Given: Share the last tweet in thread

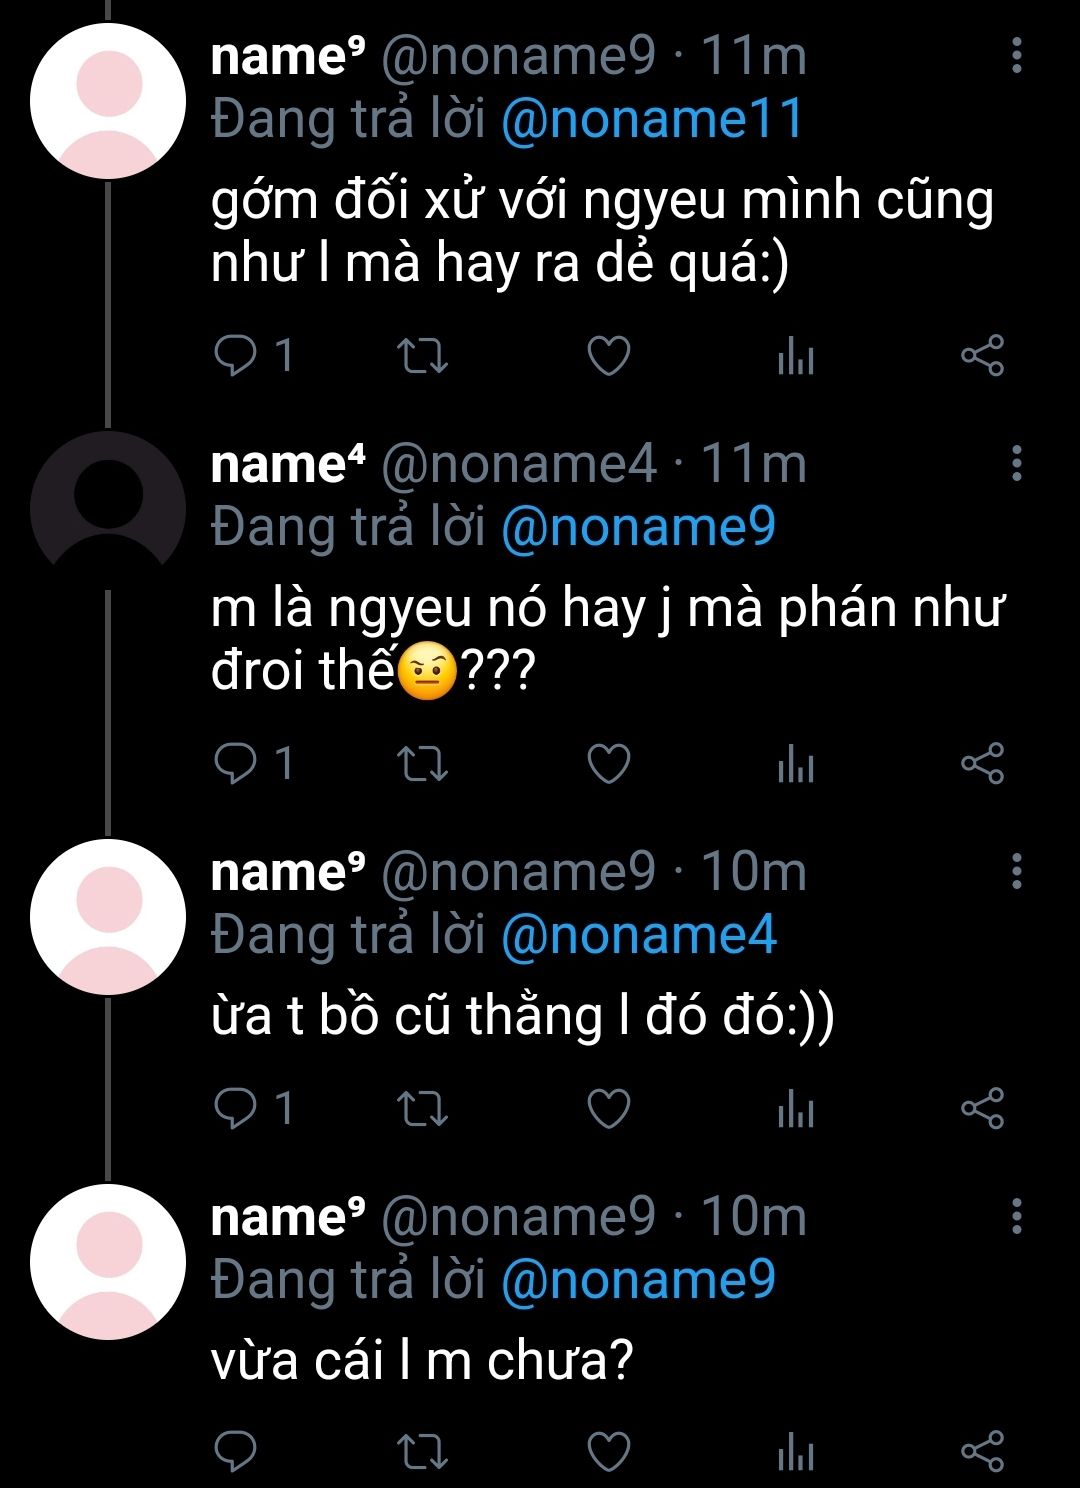Looking at the screenshot, I should 982,1452.
